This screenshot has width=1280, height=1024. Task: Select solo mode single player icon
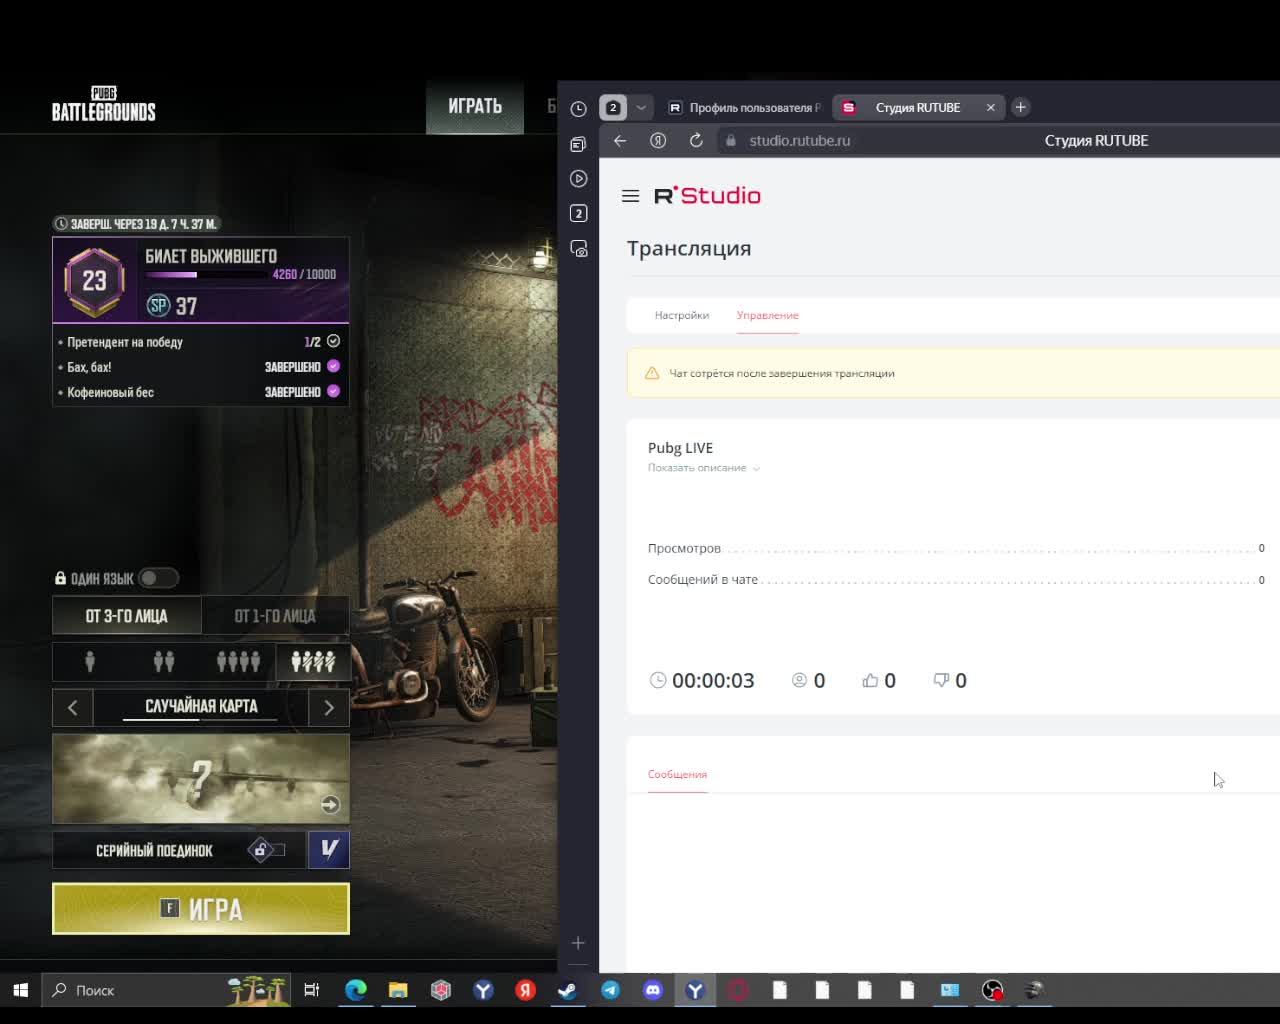tap(90, 661)
